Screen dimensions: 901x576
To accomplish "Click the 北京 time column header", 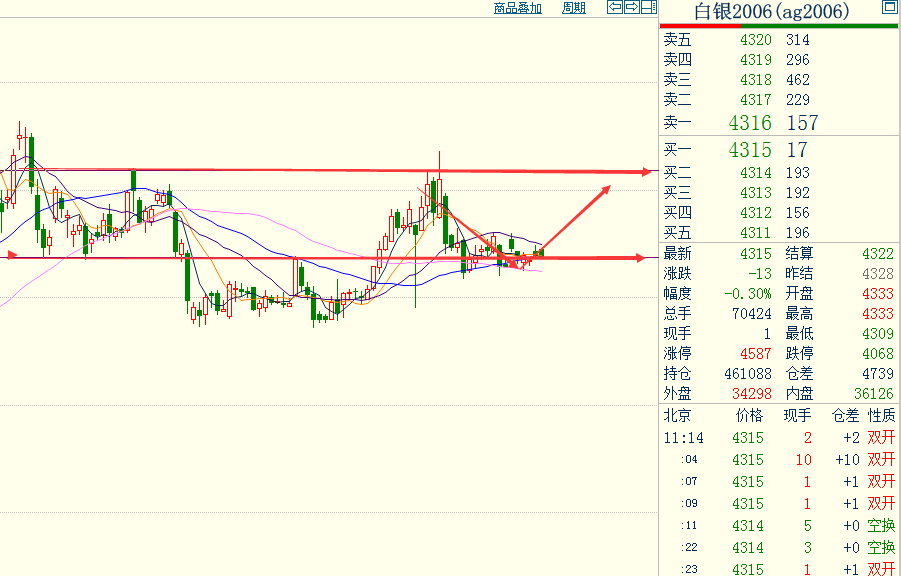I will (x=677, y=415).
